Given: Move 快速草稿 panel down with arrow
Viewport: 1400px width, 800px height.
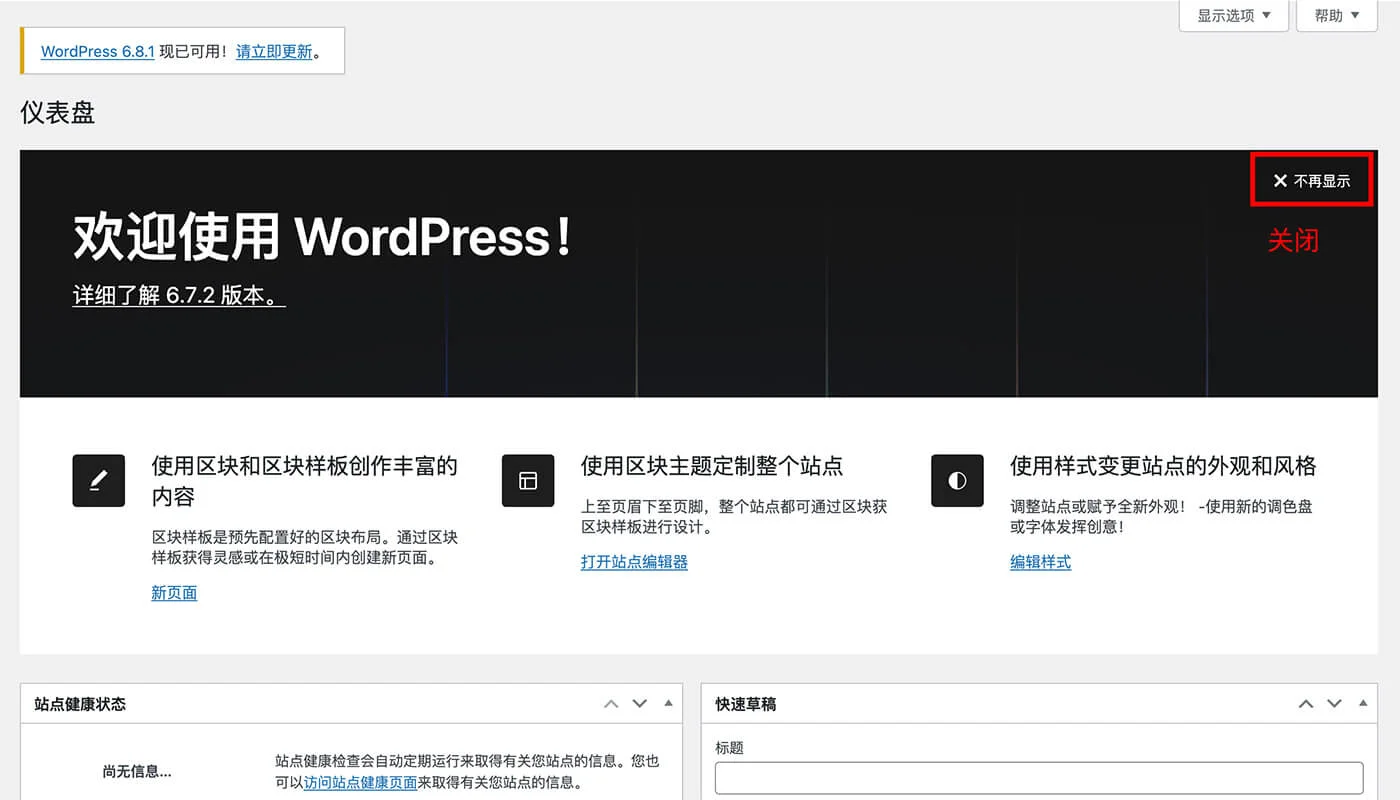Looking at the screenshot, I should 1334,704.
